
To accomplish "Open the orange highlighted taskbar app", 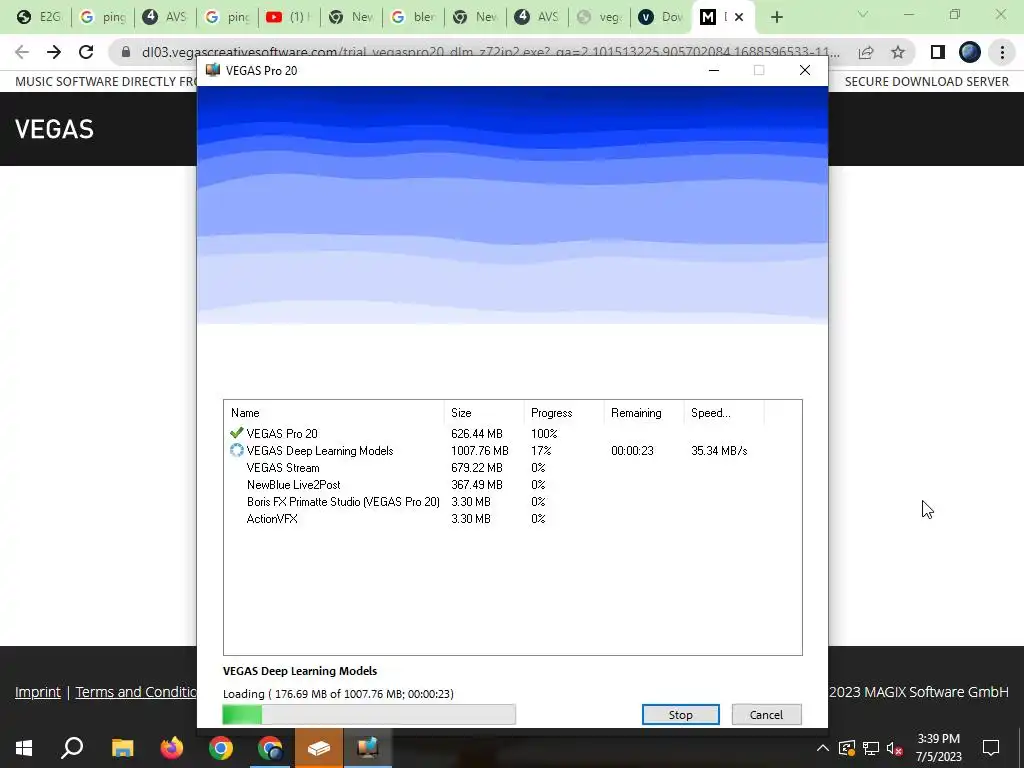I will pyautogui.click(x=319, y=748).
